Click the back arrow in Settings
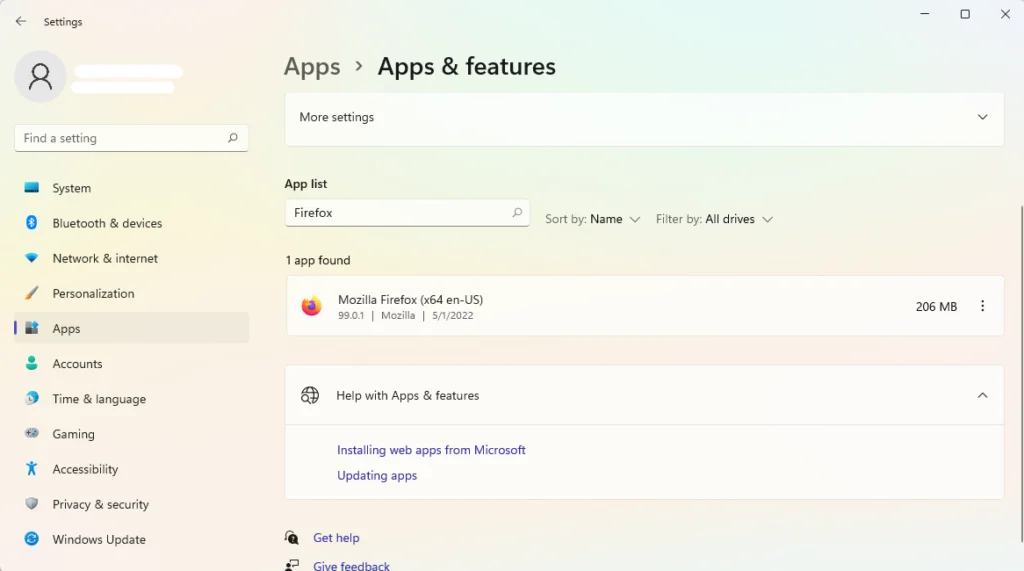The height and width of the screenshot is (571, 1024). pyautogui.click(x=21, y=22)
